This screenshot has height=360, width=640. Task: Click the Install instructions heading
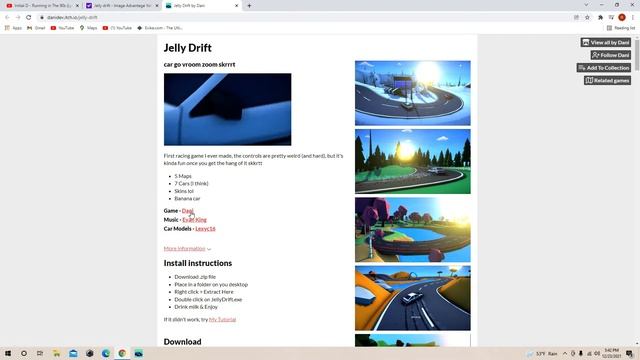[198, 263]
